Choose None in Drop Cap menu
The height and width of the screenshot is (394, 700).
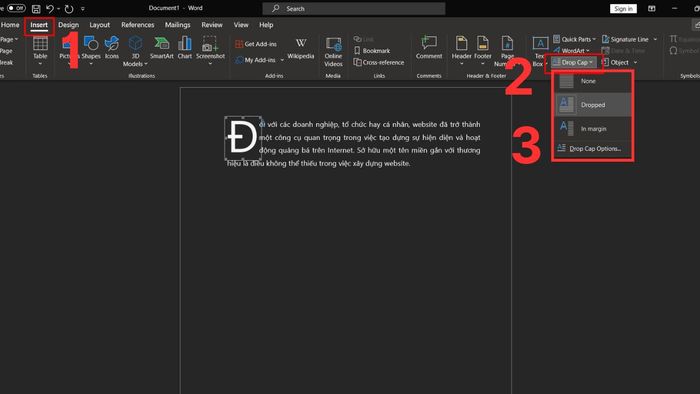point(593,81)
